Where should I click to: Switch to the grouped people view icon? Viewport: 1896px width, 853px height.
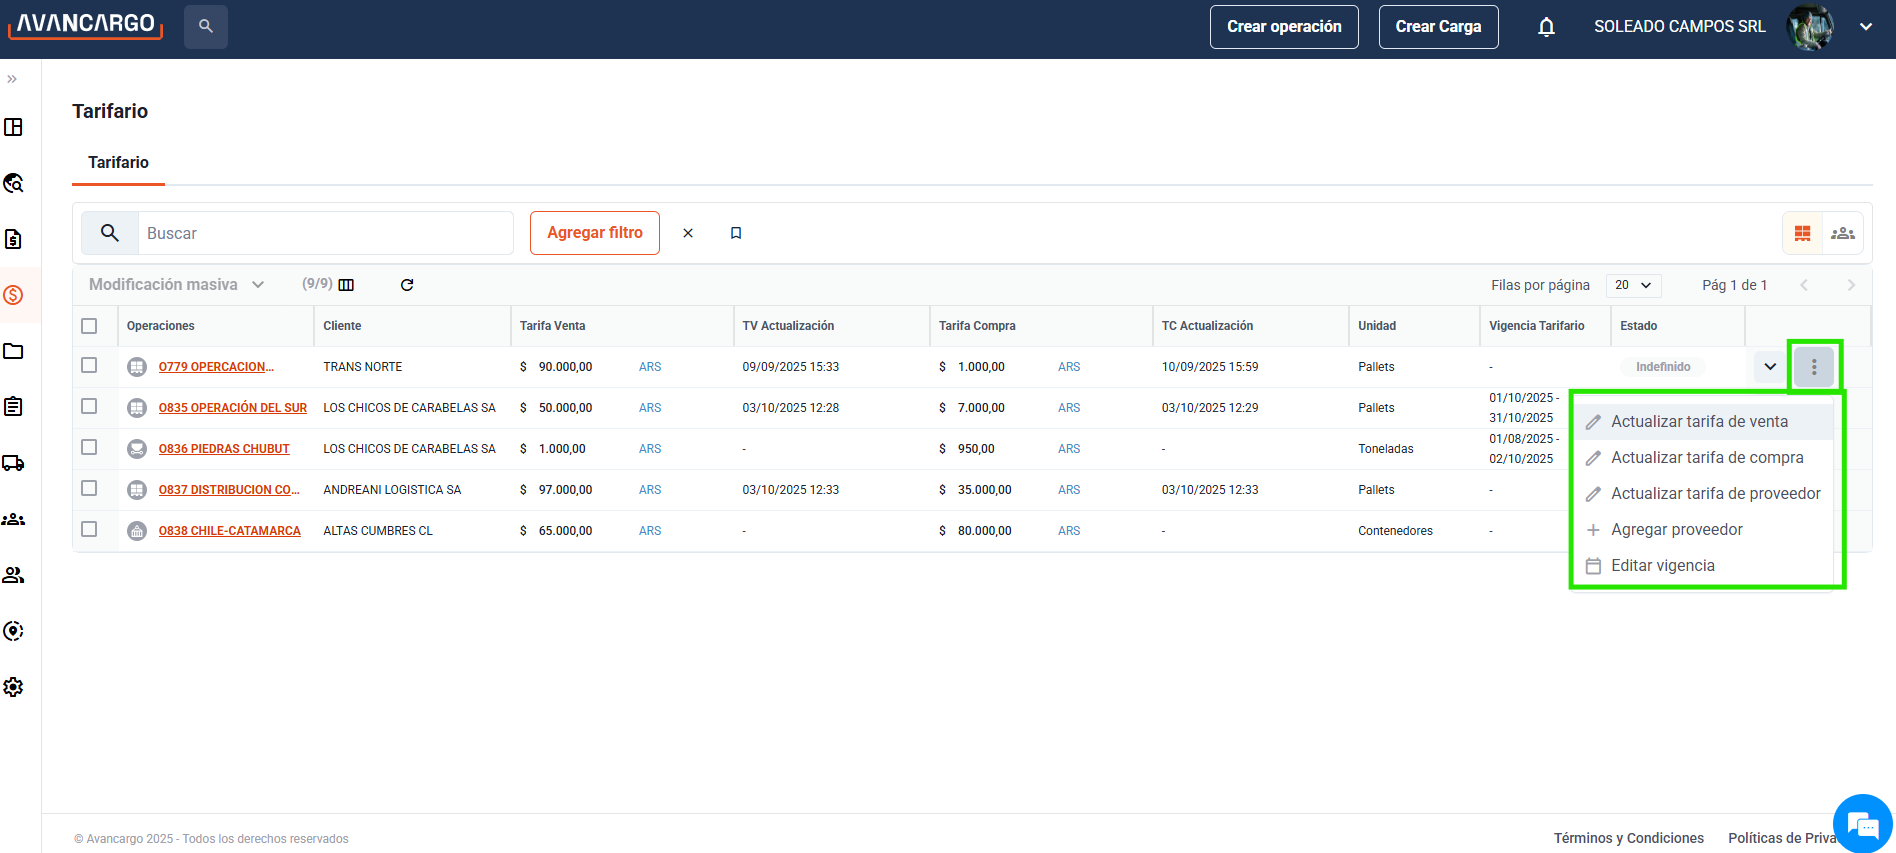1842,233
